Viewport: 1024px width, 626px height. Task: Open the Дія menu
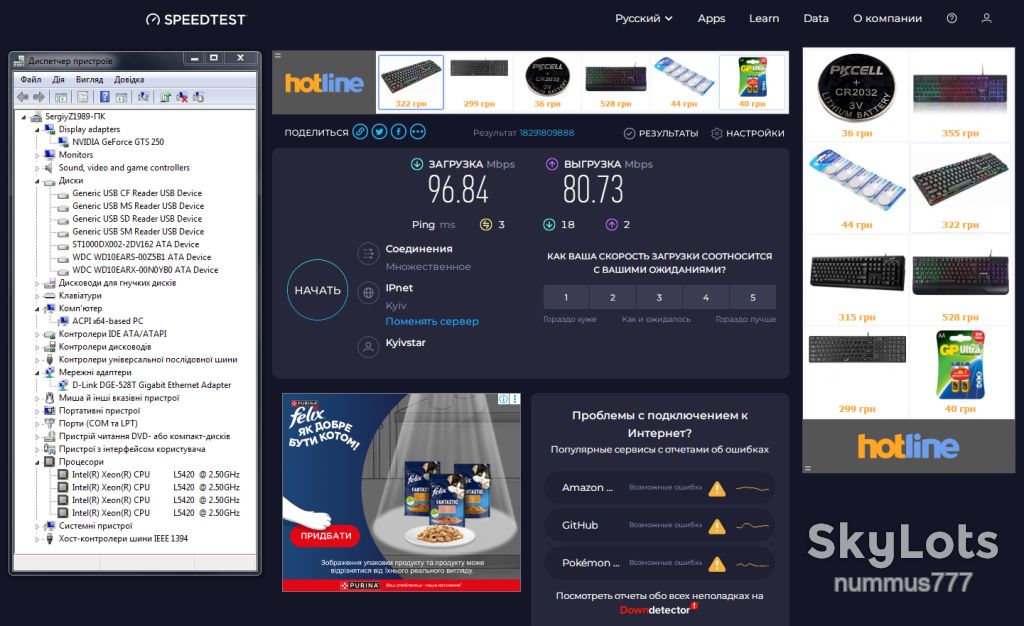pos(58,80)
